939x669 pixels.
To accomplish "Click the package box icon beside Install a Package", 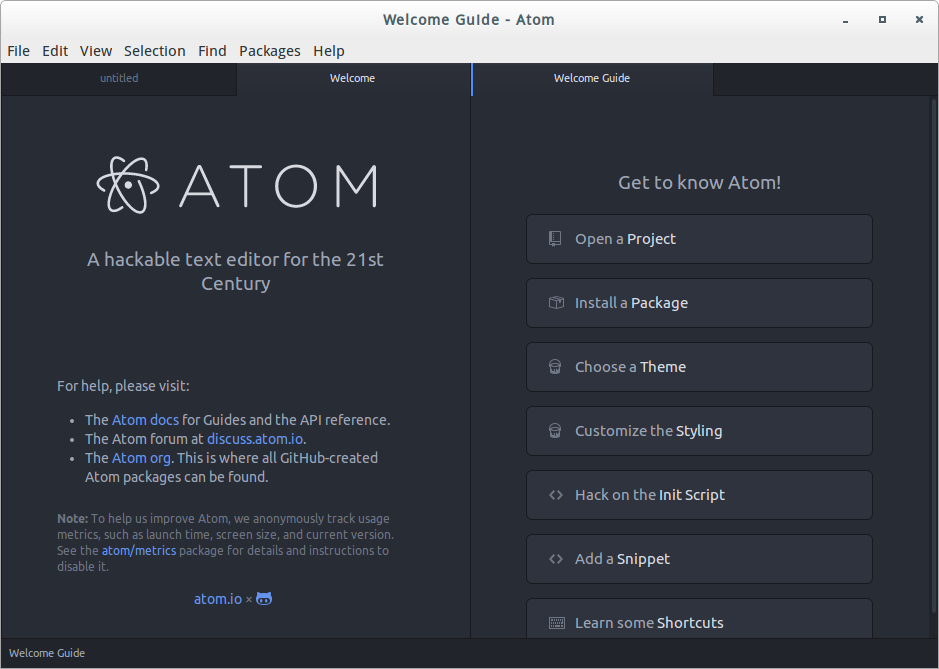I will (x=556, y=302).
